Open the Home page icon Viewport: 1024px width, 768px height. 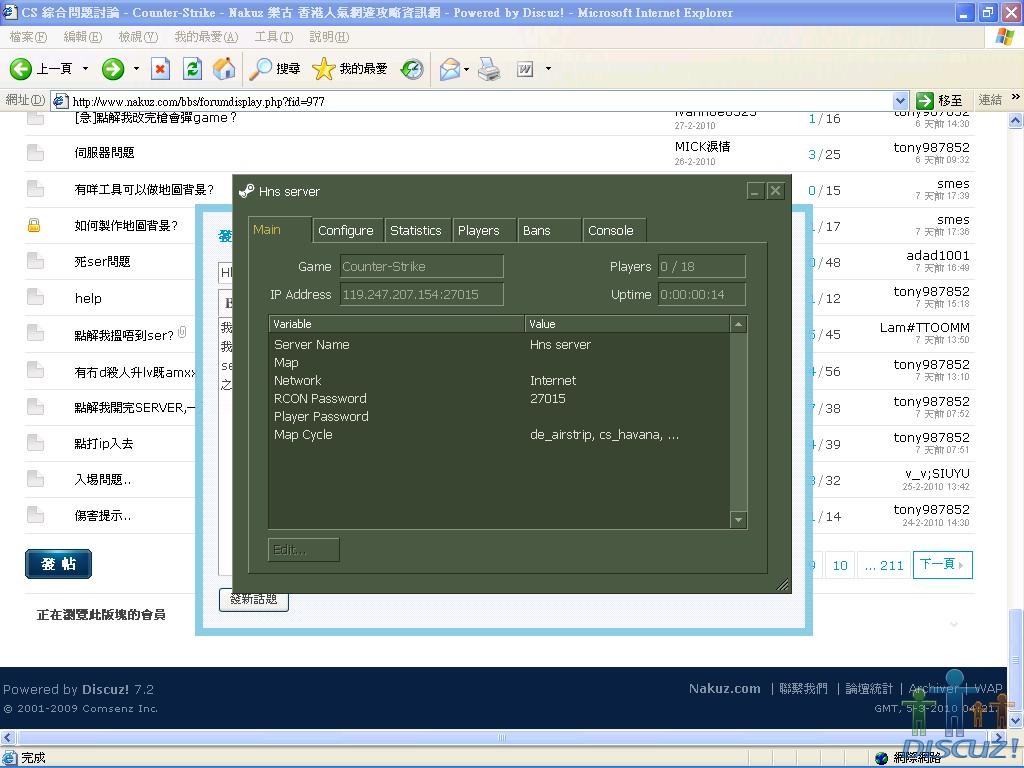click(224, 69)
